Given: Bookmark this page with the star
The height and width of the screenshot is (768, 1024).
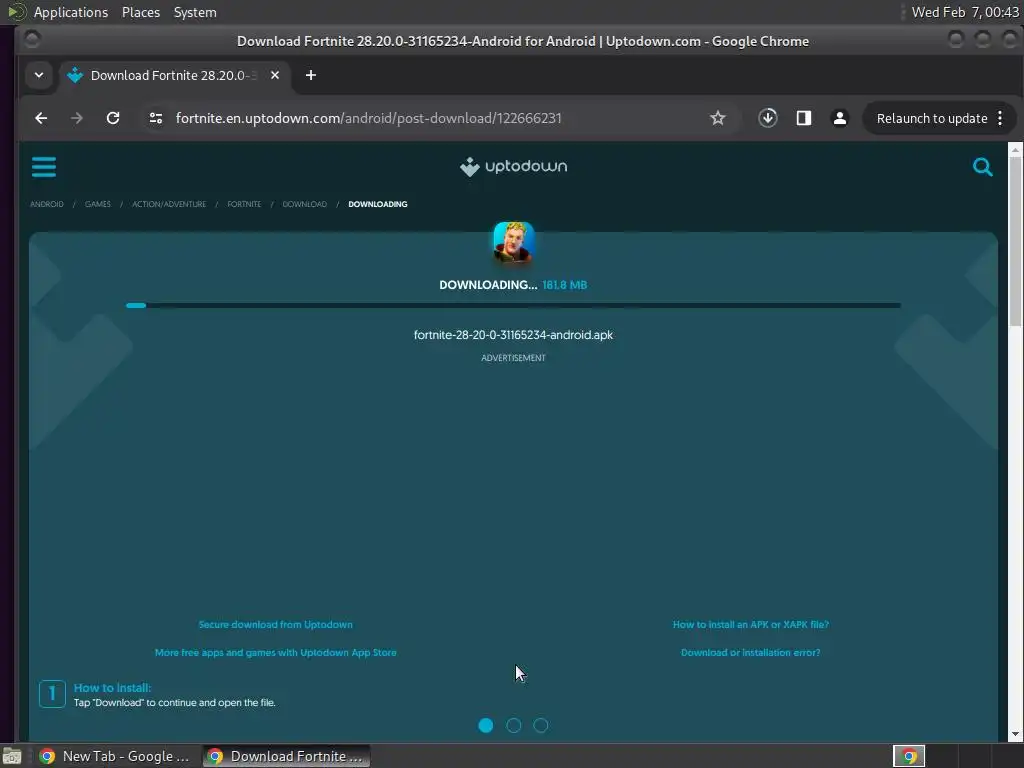Looking at the screenshot, I should [718, 118].
